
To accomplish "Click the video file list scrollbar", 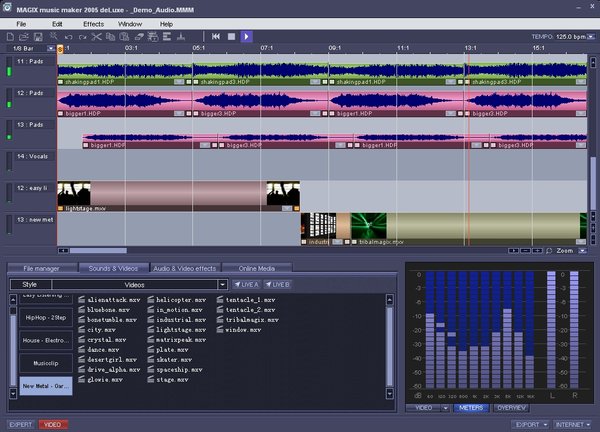I will (390, 346).
